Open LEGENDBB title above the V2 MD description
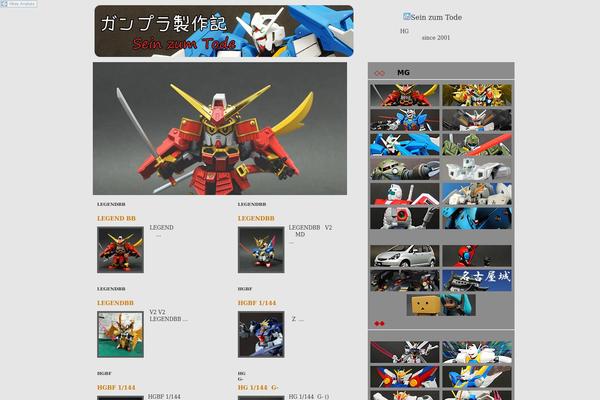The image size is (600, 400). pyautogui.click(x=256, y=218)
